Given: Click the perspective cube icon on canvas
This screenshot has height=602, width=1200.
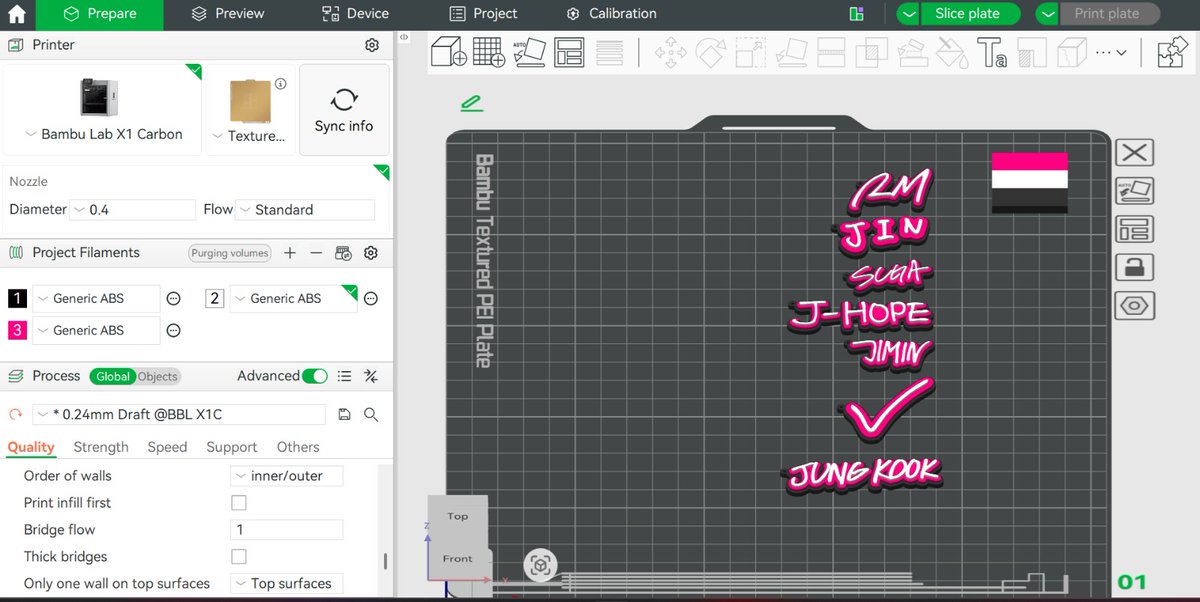Looking at the screenshot, I should pyautogui.click(x=540, y=565).
